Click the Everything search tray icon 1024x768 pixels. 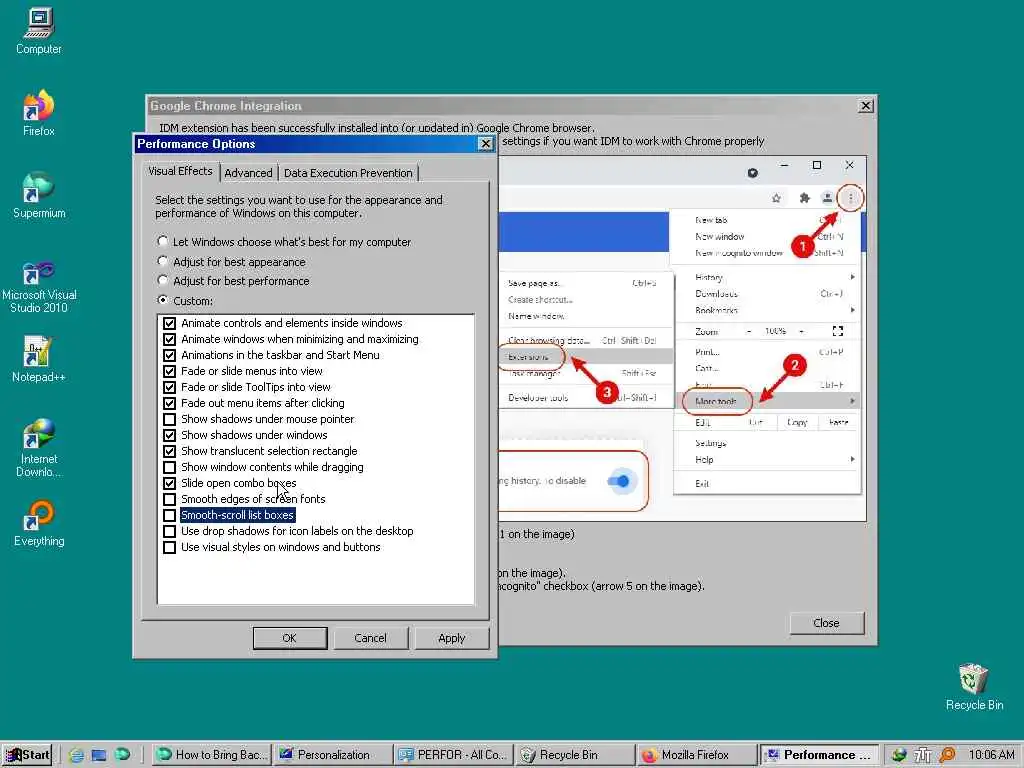tap(948, 756)
